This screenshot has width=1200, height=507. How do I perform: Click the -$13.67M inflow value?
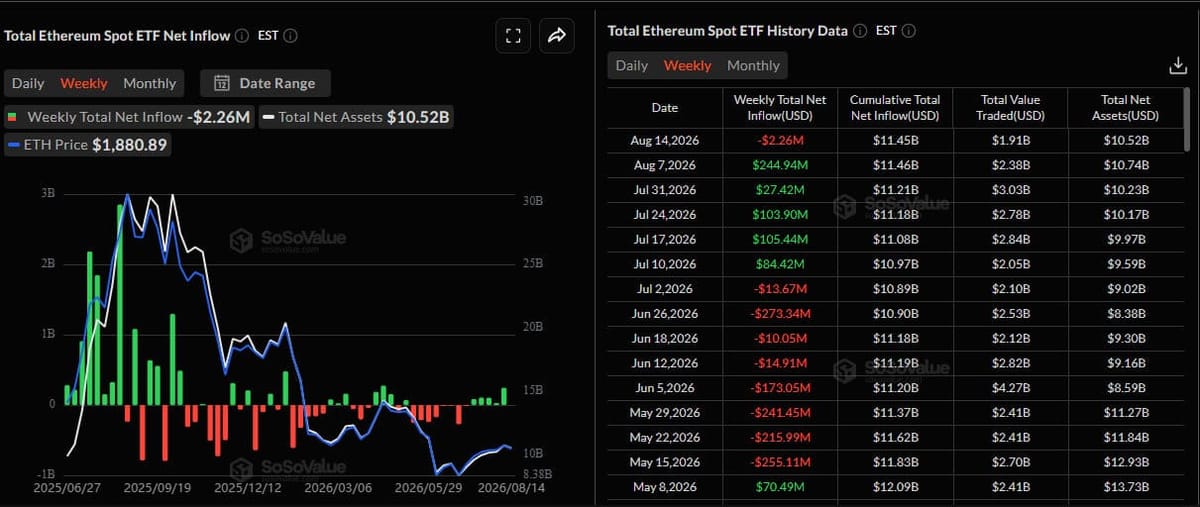780,289
